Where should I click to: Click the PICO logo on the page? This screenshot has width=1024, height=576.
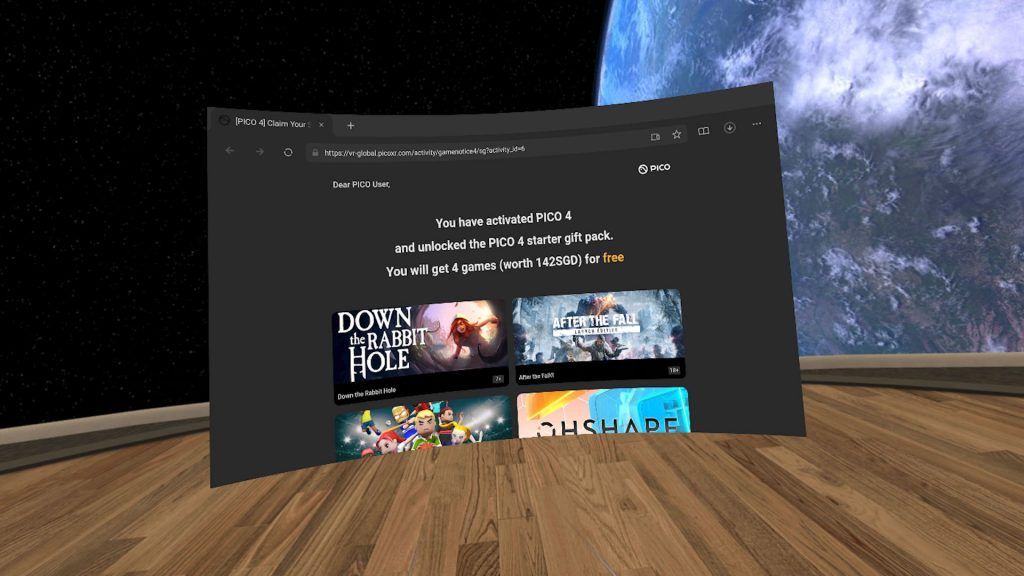(x=654, y=168)
